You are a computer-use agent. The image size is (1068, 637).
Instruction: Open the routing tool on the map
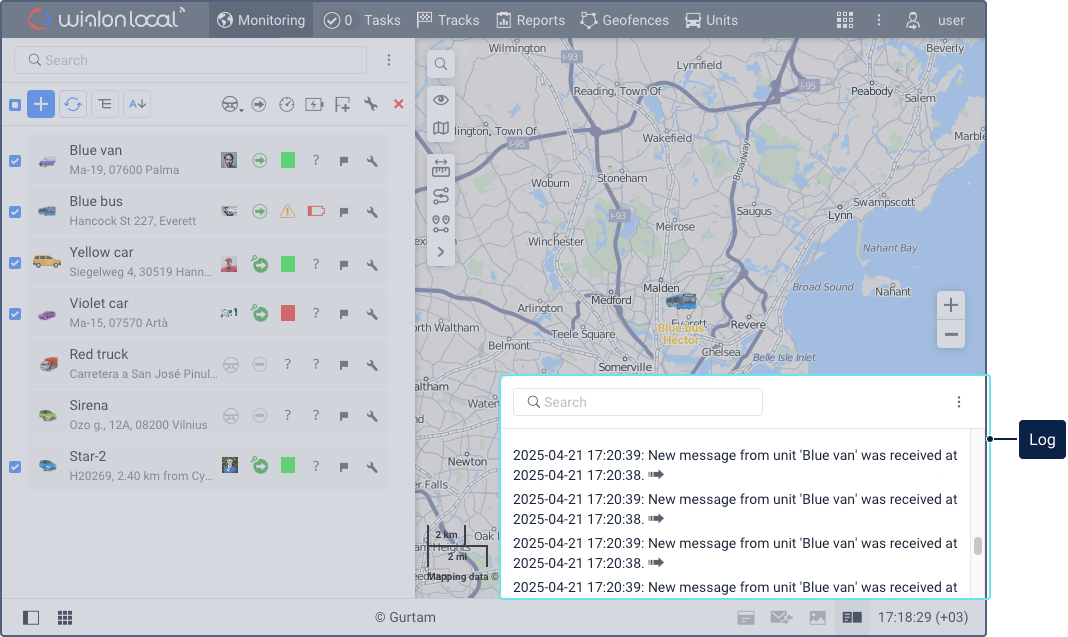click(441, 196)
